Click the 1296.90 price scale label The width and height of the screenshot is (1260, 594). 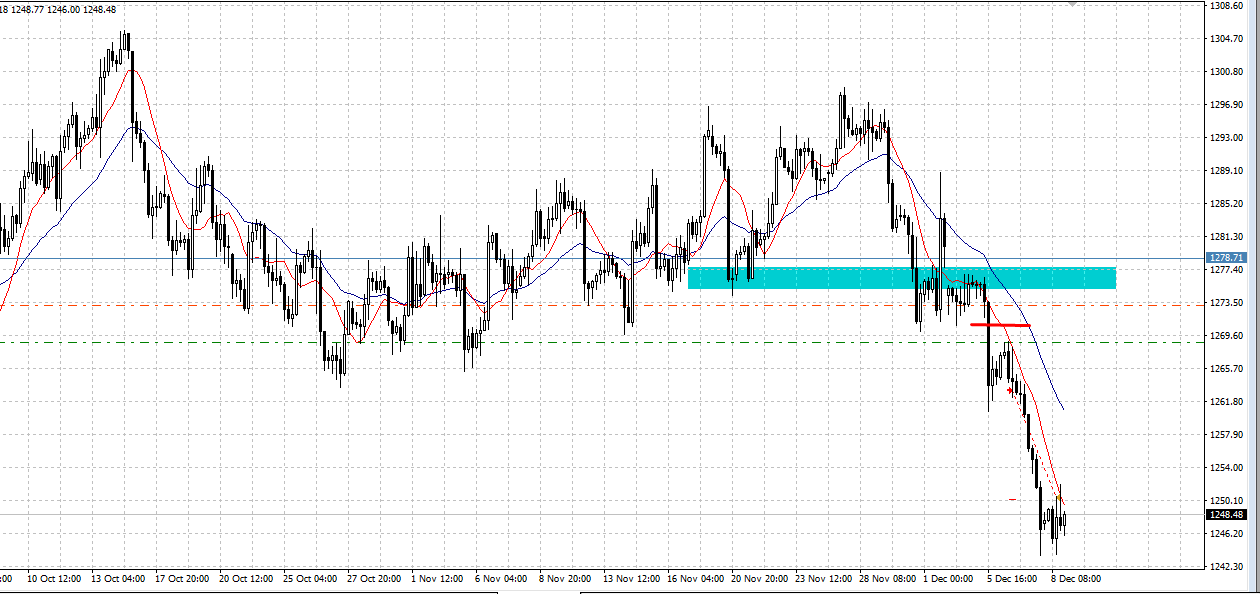[x=1226, y=105]
